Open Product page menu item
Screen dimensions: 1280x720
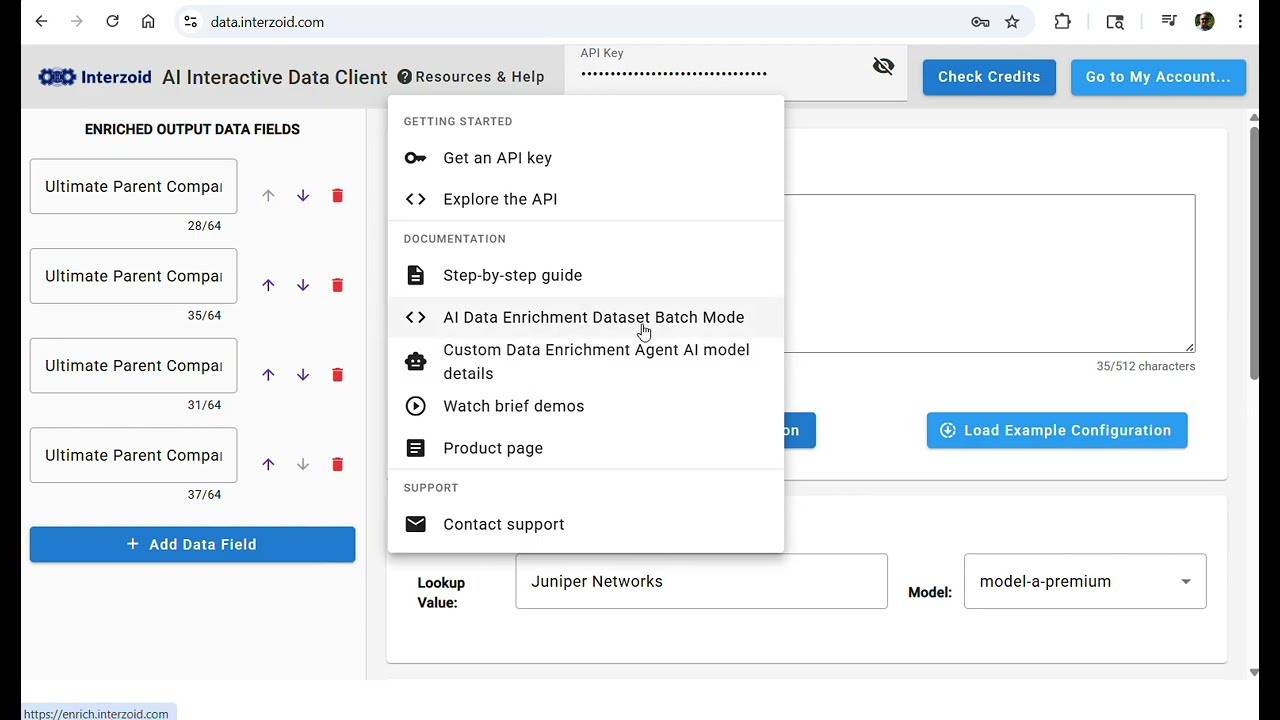[x=586, y=448]
